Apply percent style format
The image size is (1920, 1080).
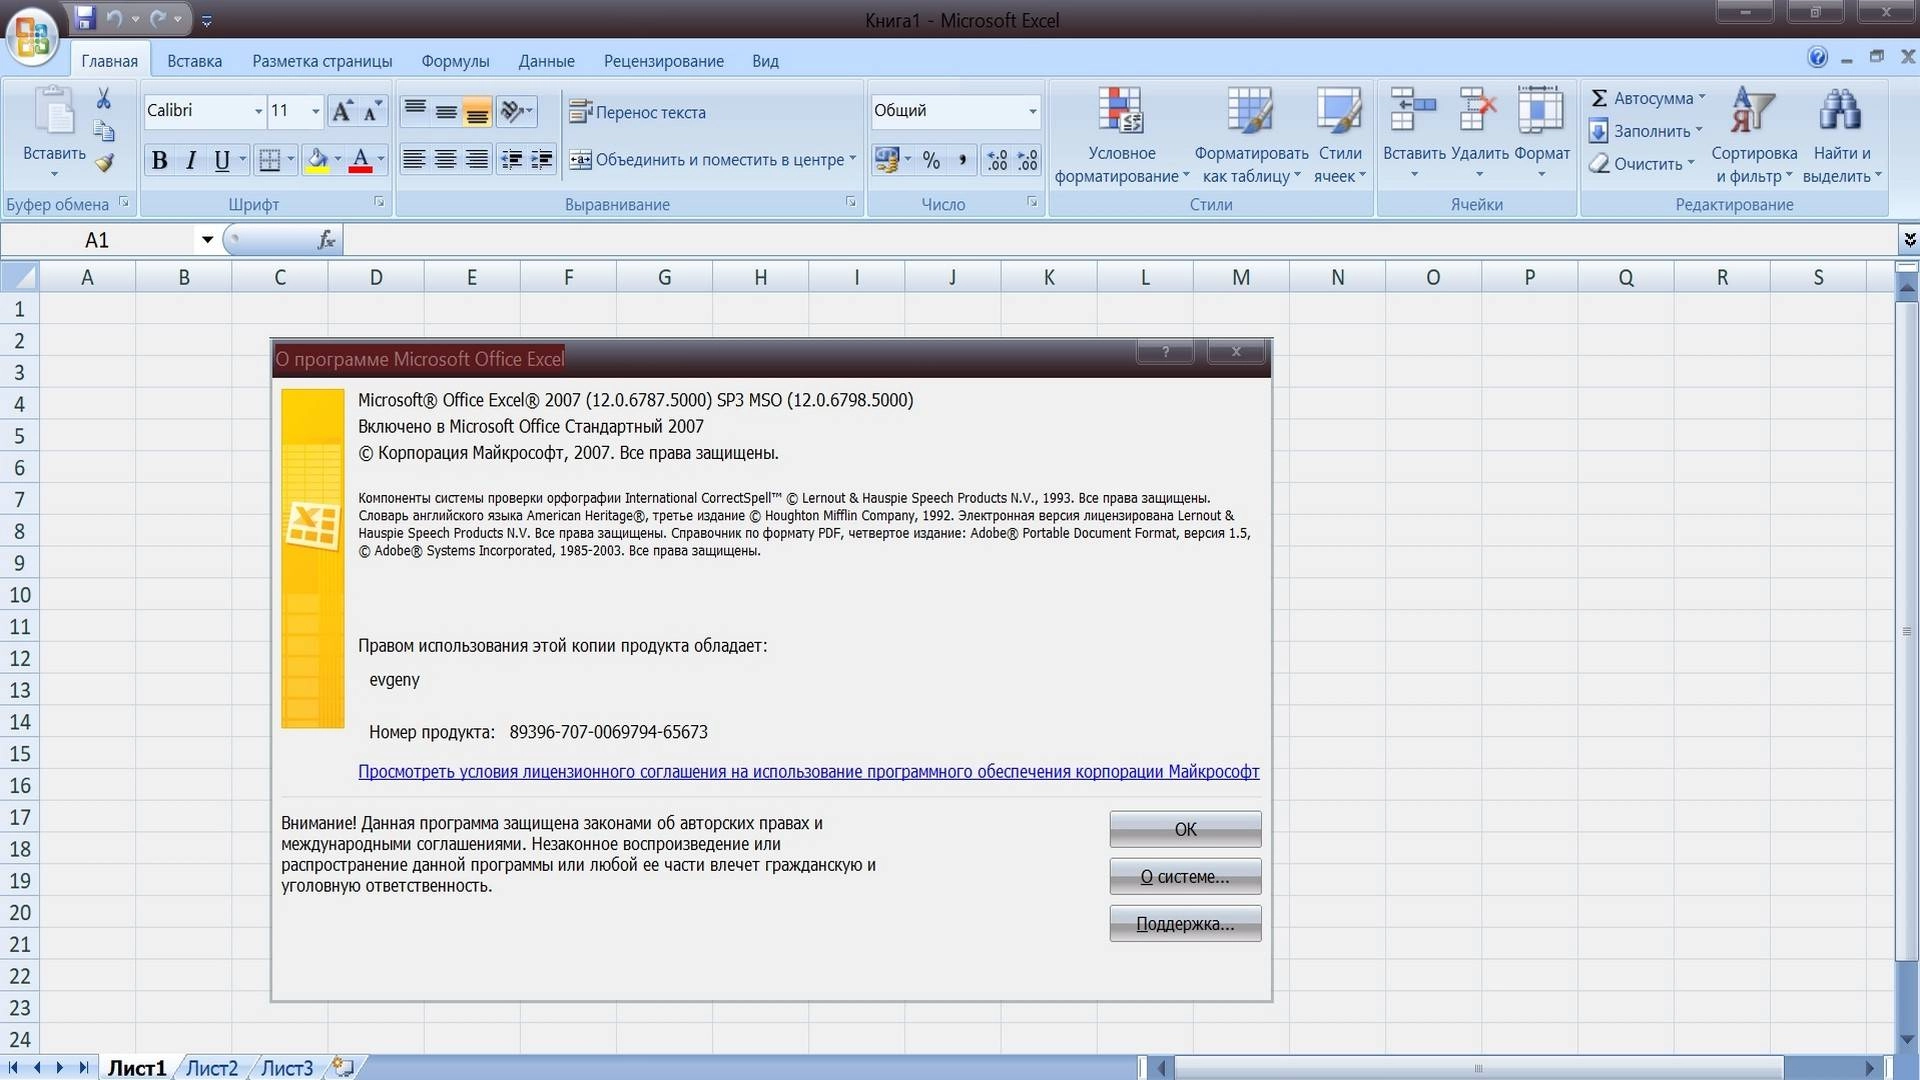(x=931, y=160)
